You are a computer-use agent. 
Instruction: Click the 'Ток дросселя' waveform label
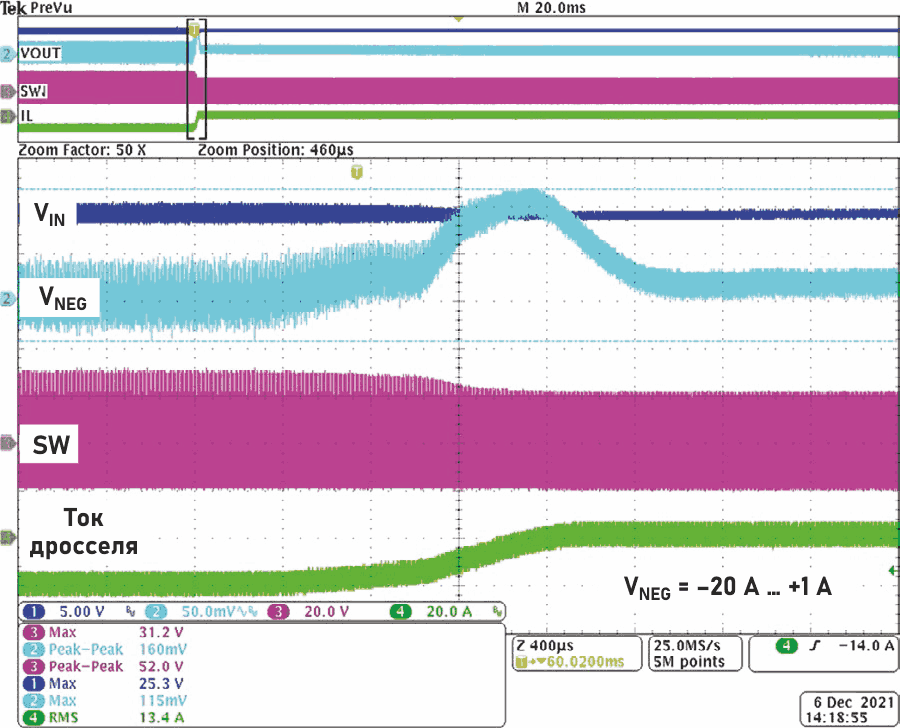[x=83, y=531]
